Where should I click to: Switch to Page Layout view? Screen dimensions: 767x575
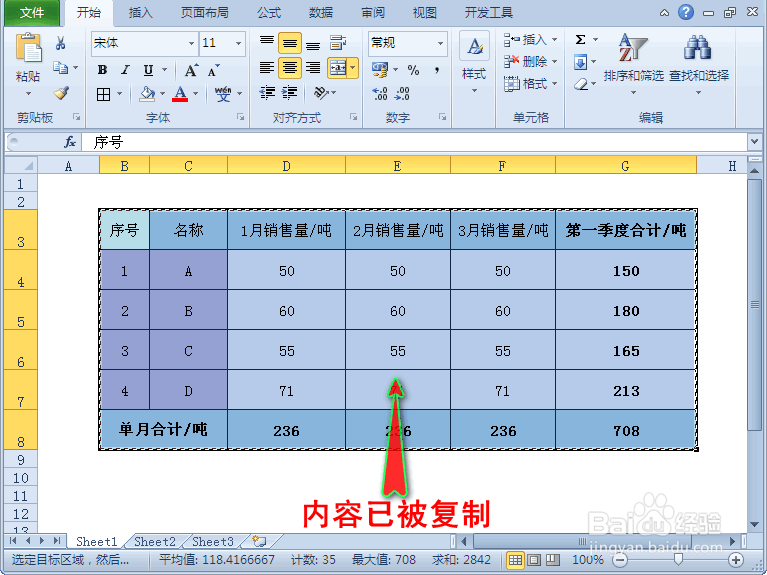tap(534, 560)
